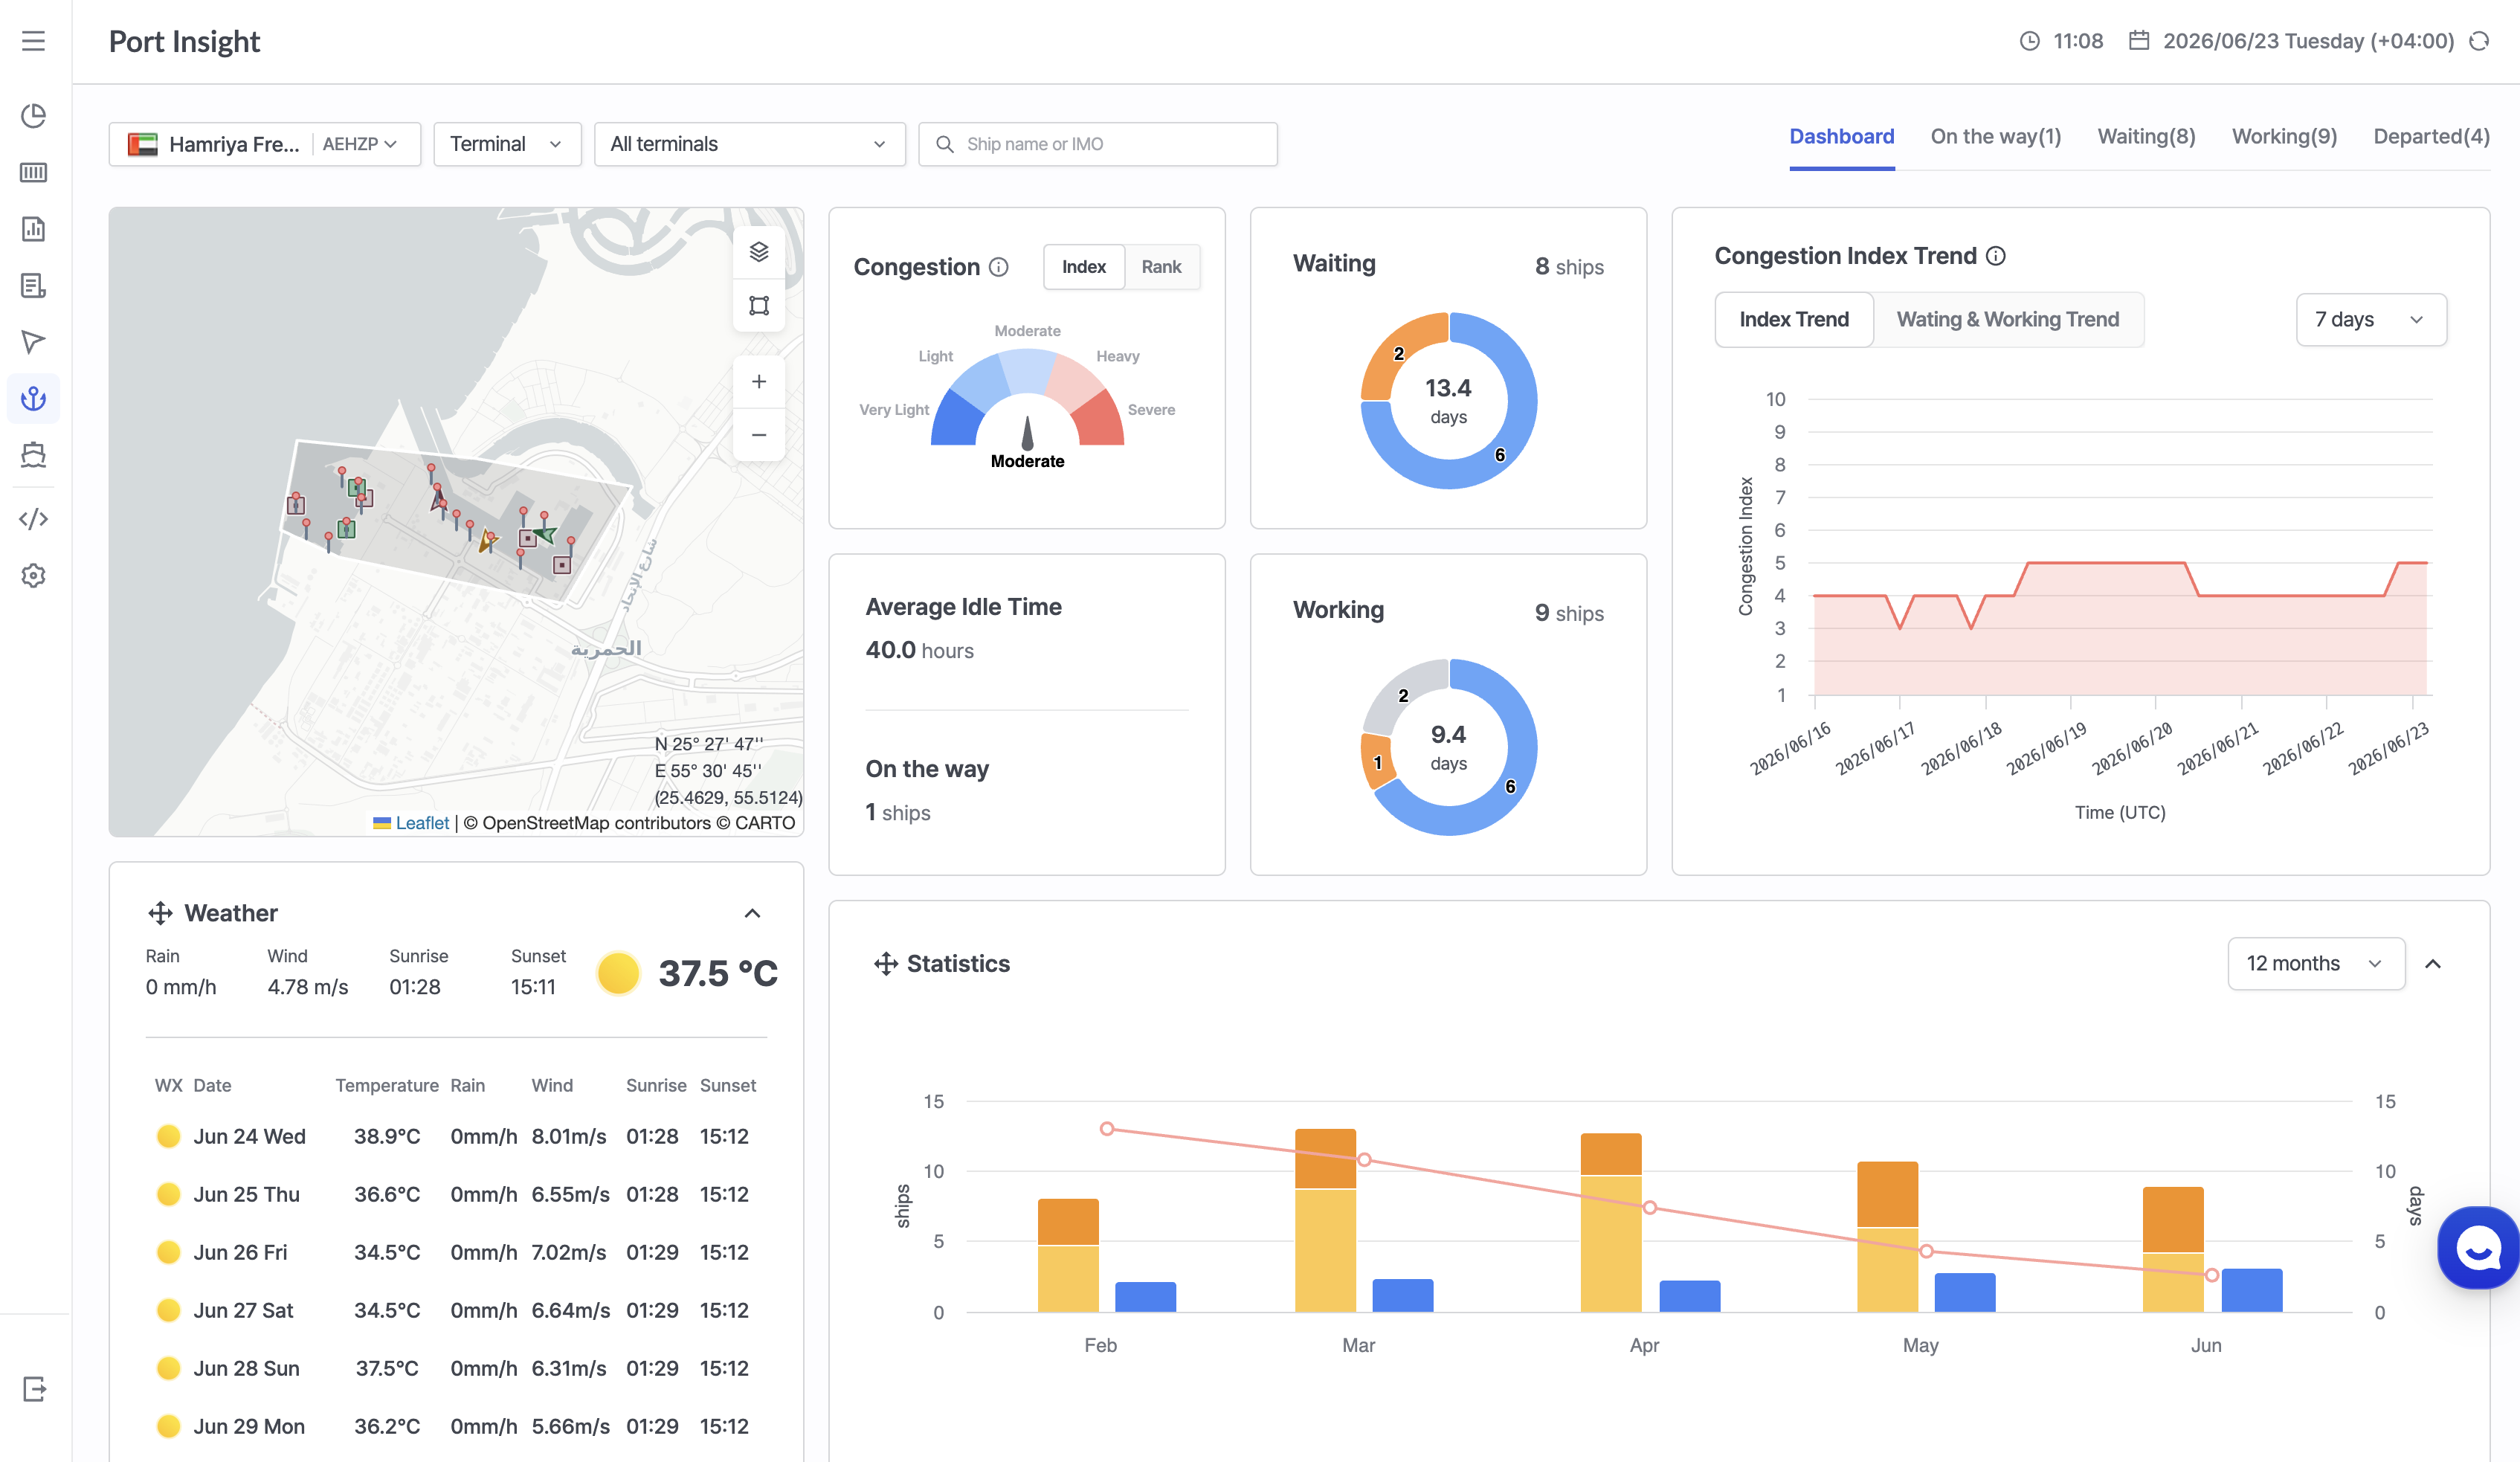2520x1462 pixels.
Task: Switch to the Dashboard tab
Action: (x=1842, y=137)
